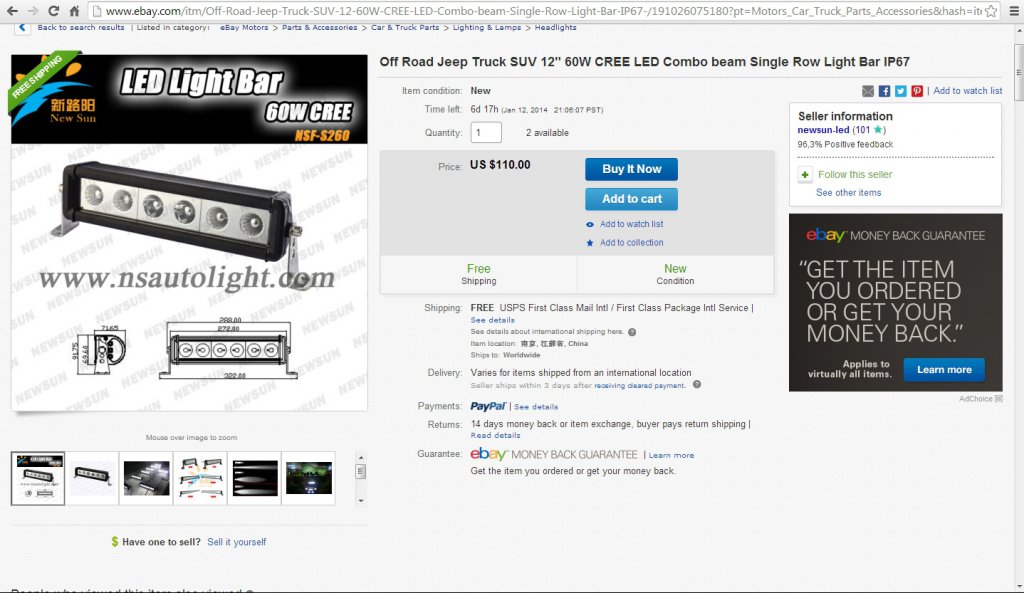
Task: Reload page with browser refresh icon
Action: pos(53,10)
